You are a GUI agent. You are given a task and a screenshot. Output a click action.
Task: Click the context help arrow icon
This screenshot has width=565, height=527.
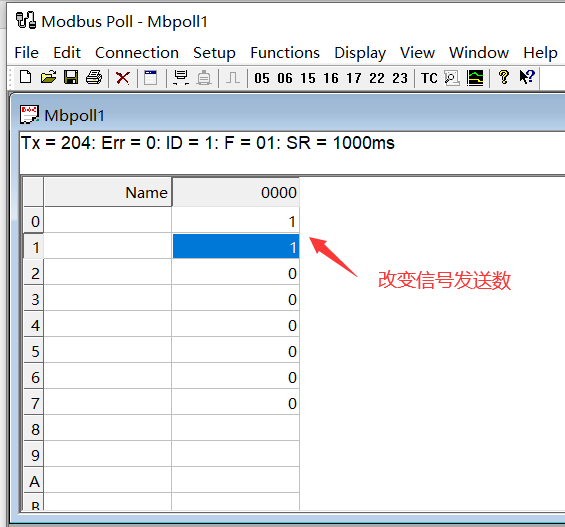pos(527,77)
